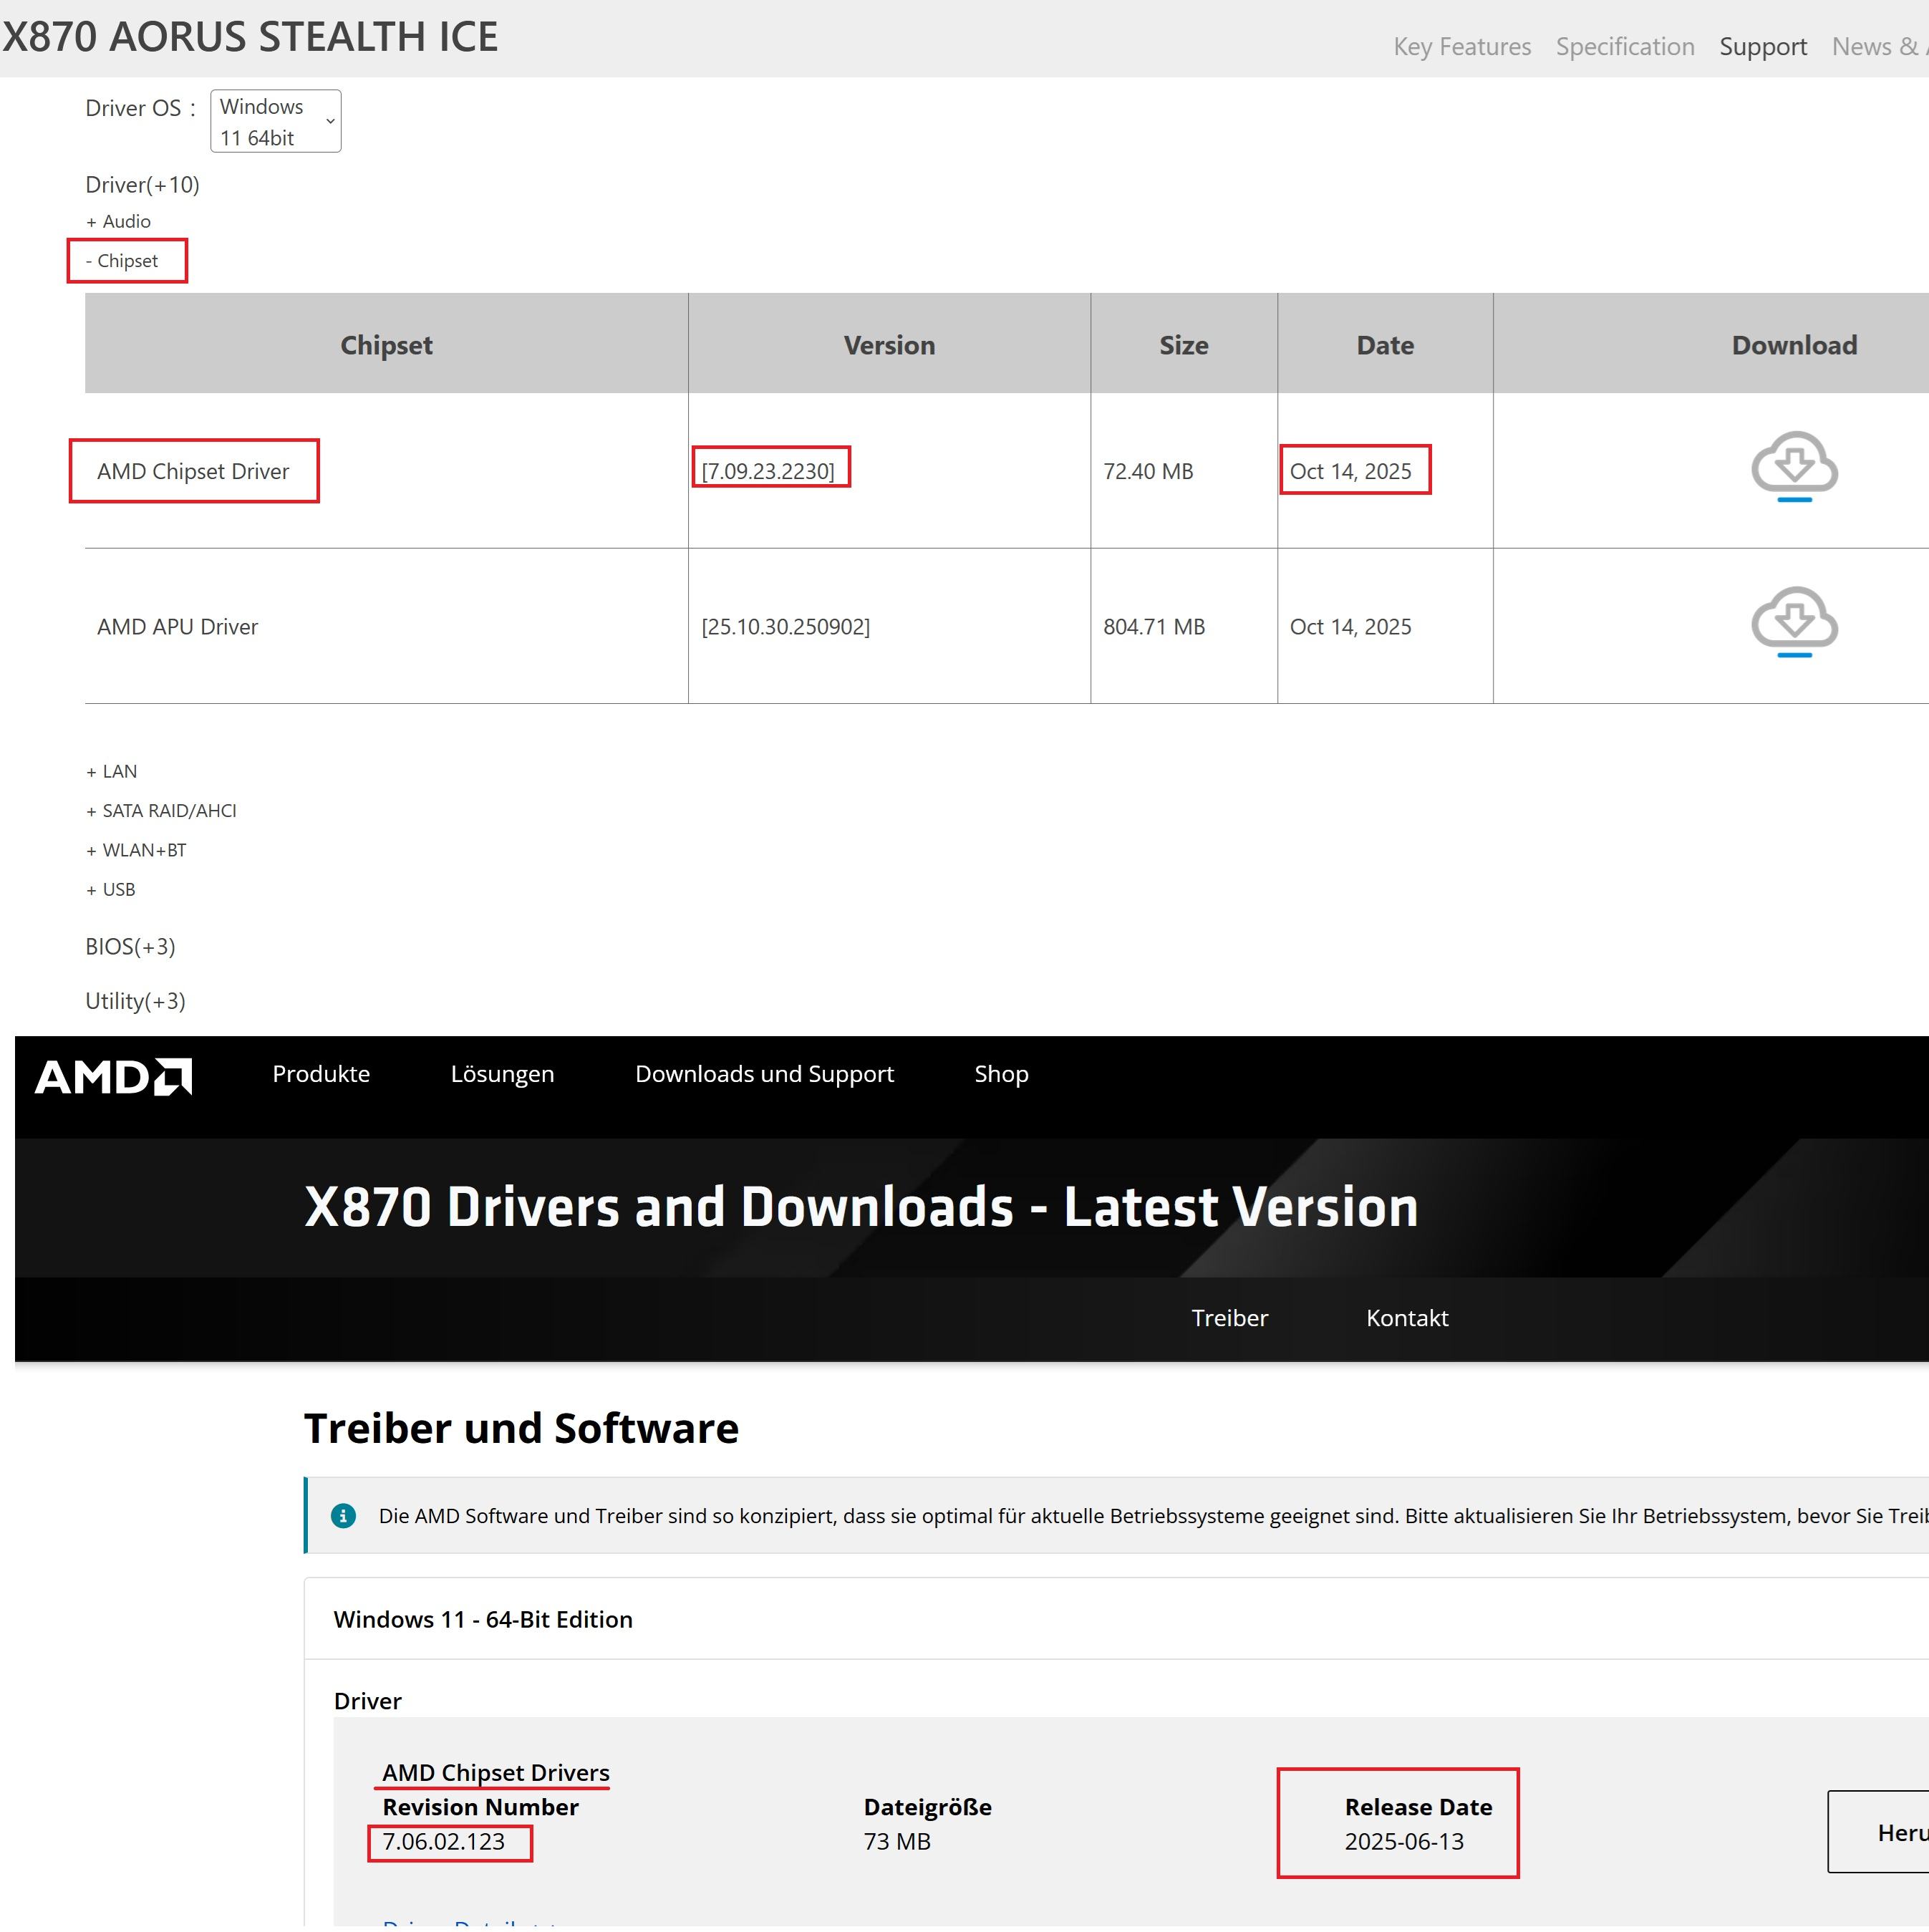Image resolution: width=1929 pixels, height=1932 pixels.
Task: Download the AMD Chipset Driver via cloud icon
Action: click(x=1793, y=465)
